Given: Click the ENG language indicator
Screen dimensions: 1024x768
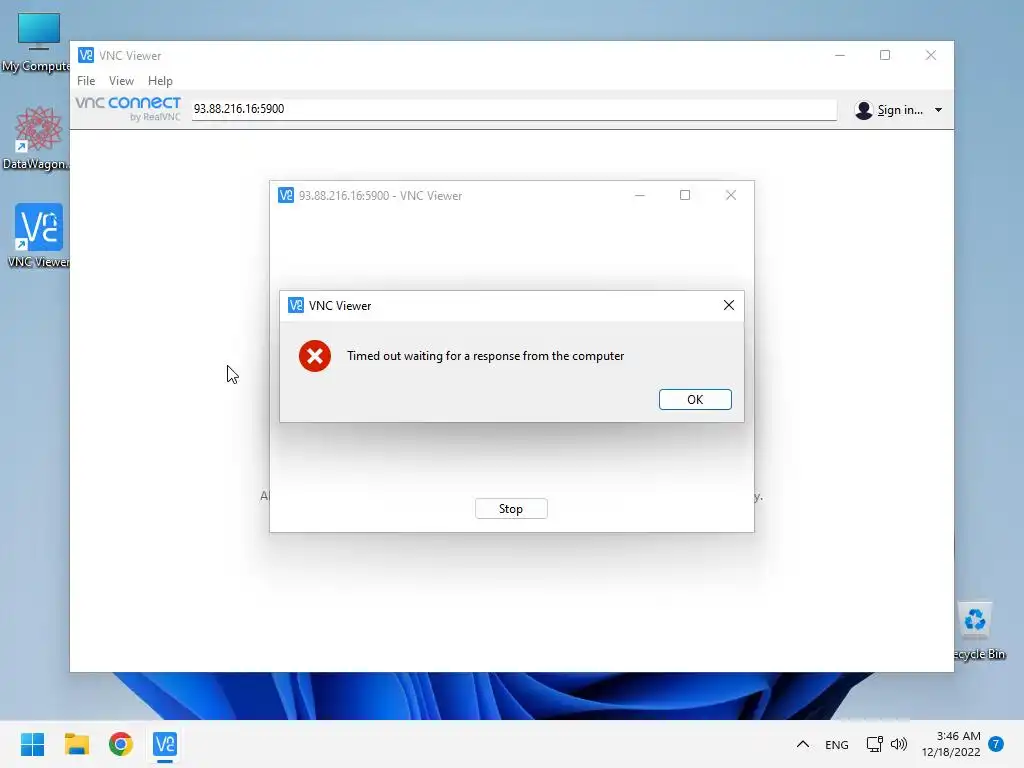Looking at the screenshot, I should point(837,744).
